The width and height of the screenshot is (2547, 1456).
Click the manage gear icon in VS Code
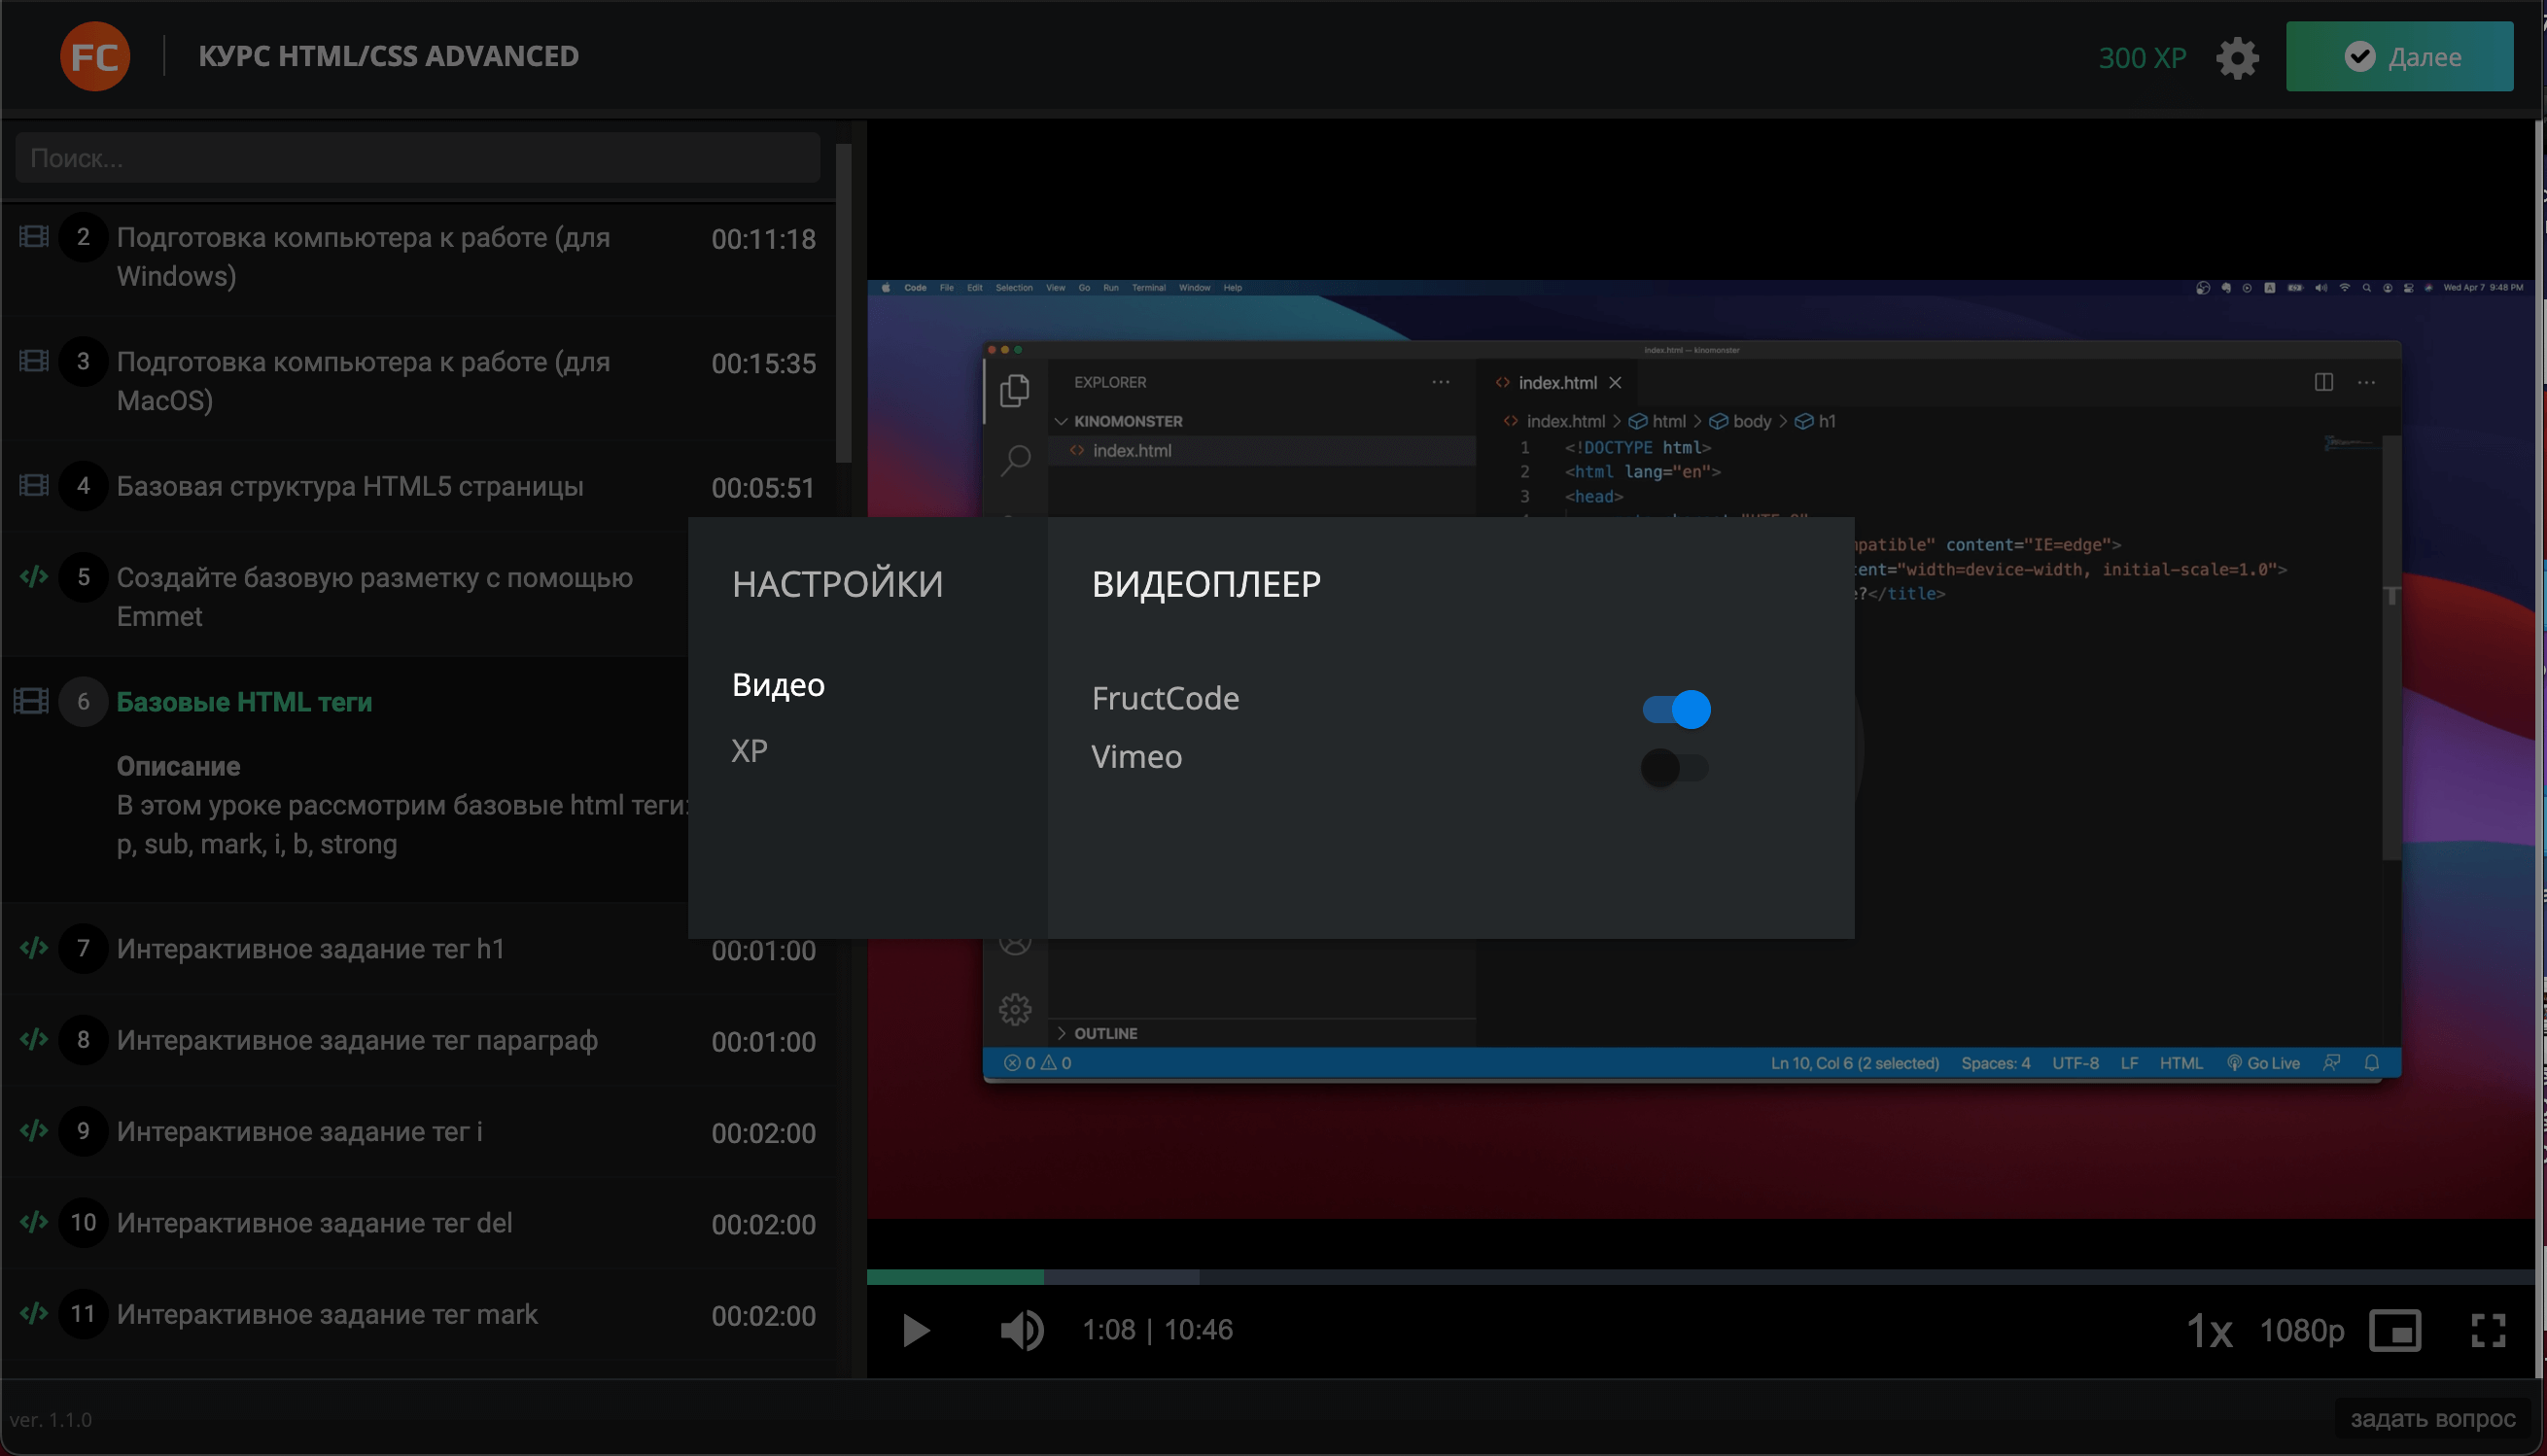(x=1015, y=1009)
